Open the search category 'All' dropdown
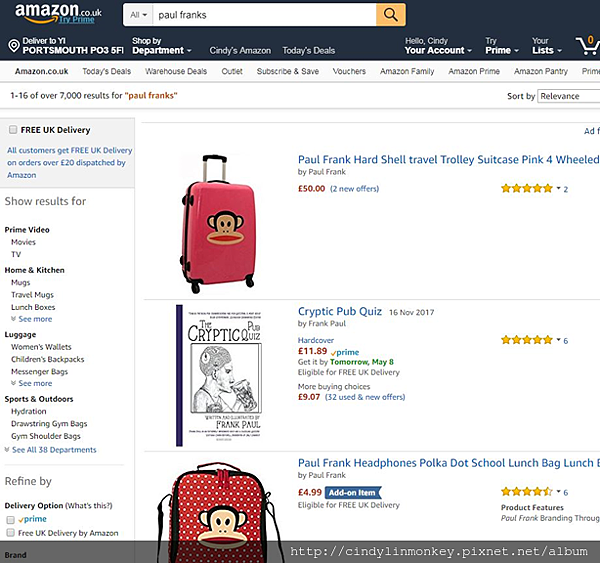Screen dimensions: 600x563 click(x=138, y=15)
